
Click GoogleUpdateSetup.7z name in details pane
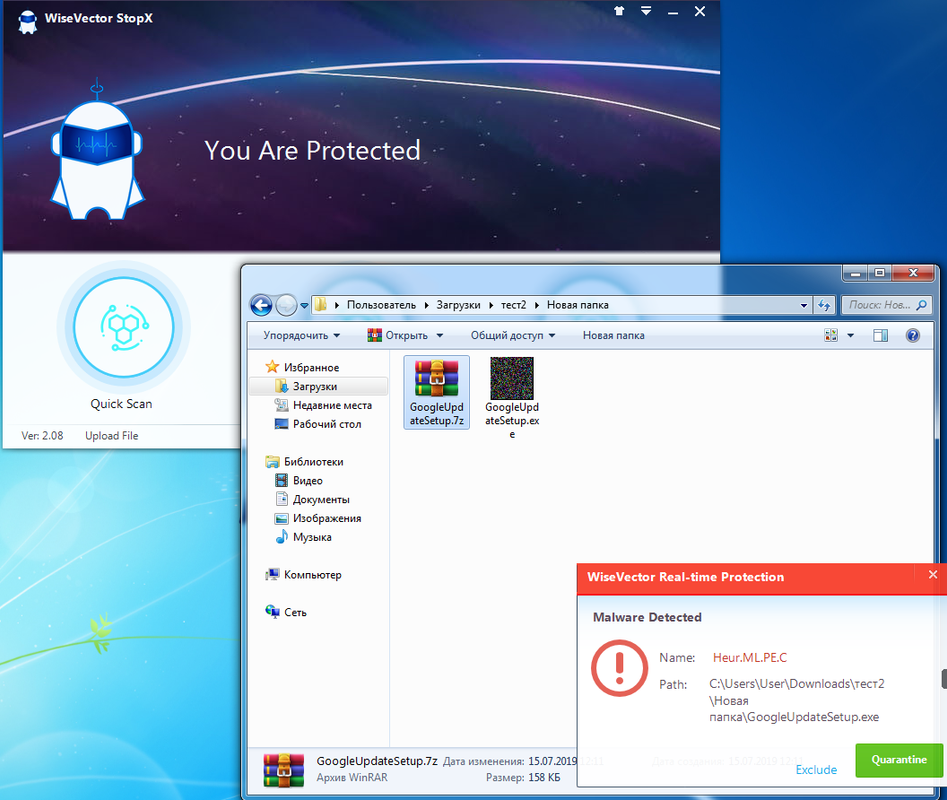(x=376, y=761)
